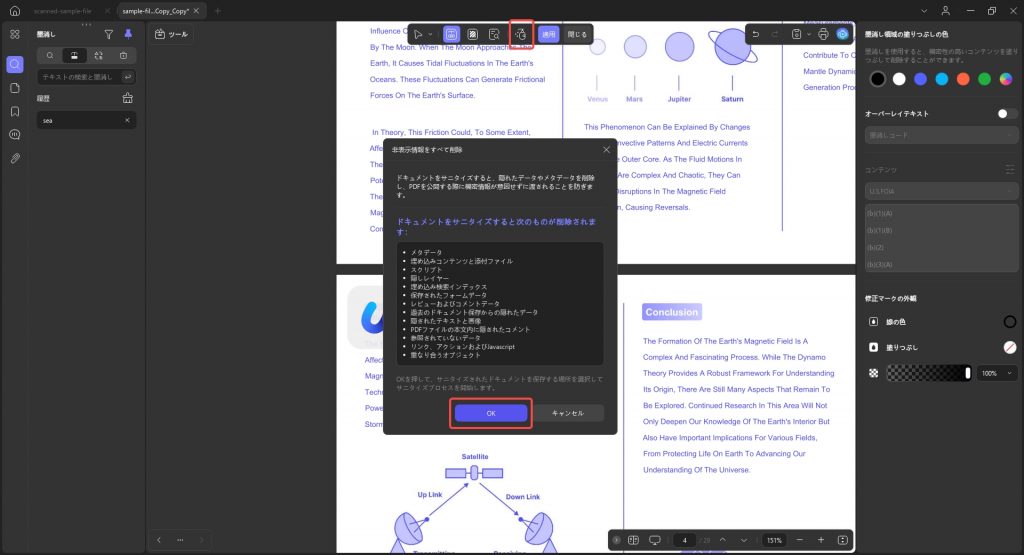Image resolution: width=1024 pixels, height=555 pixels.
Task: Click the filter funnel icon in redaction panel
Action: pyautogui.click(x=108, y=34)
